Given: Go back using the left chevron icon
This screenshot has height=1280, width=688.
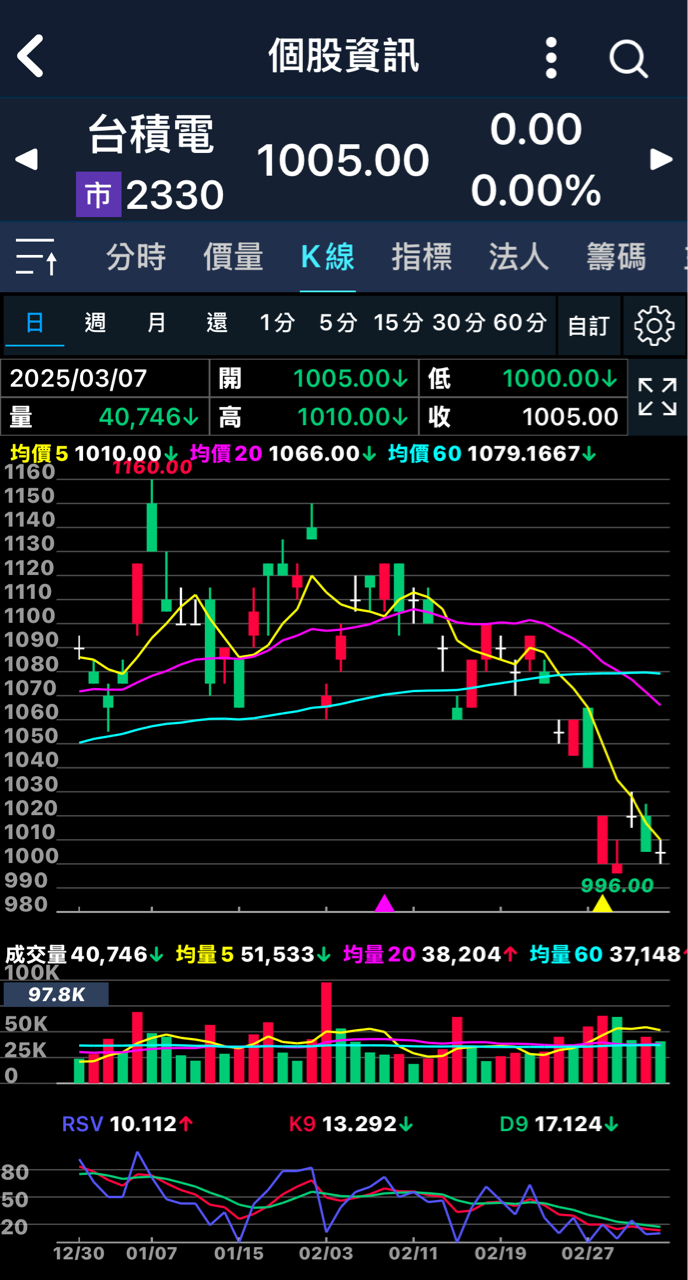Looking at the screenshot, I should [31, 57].
